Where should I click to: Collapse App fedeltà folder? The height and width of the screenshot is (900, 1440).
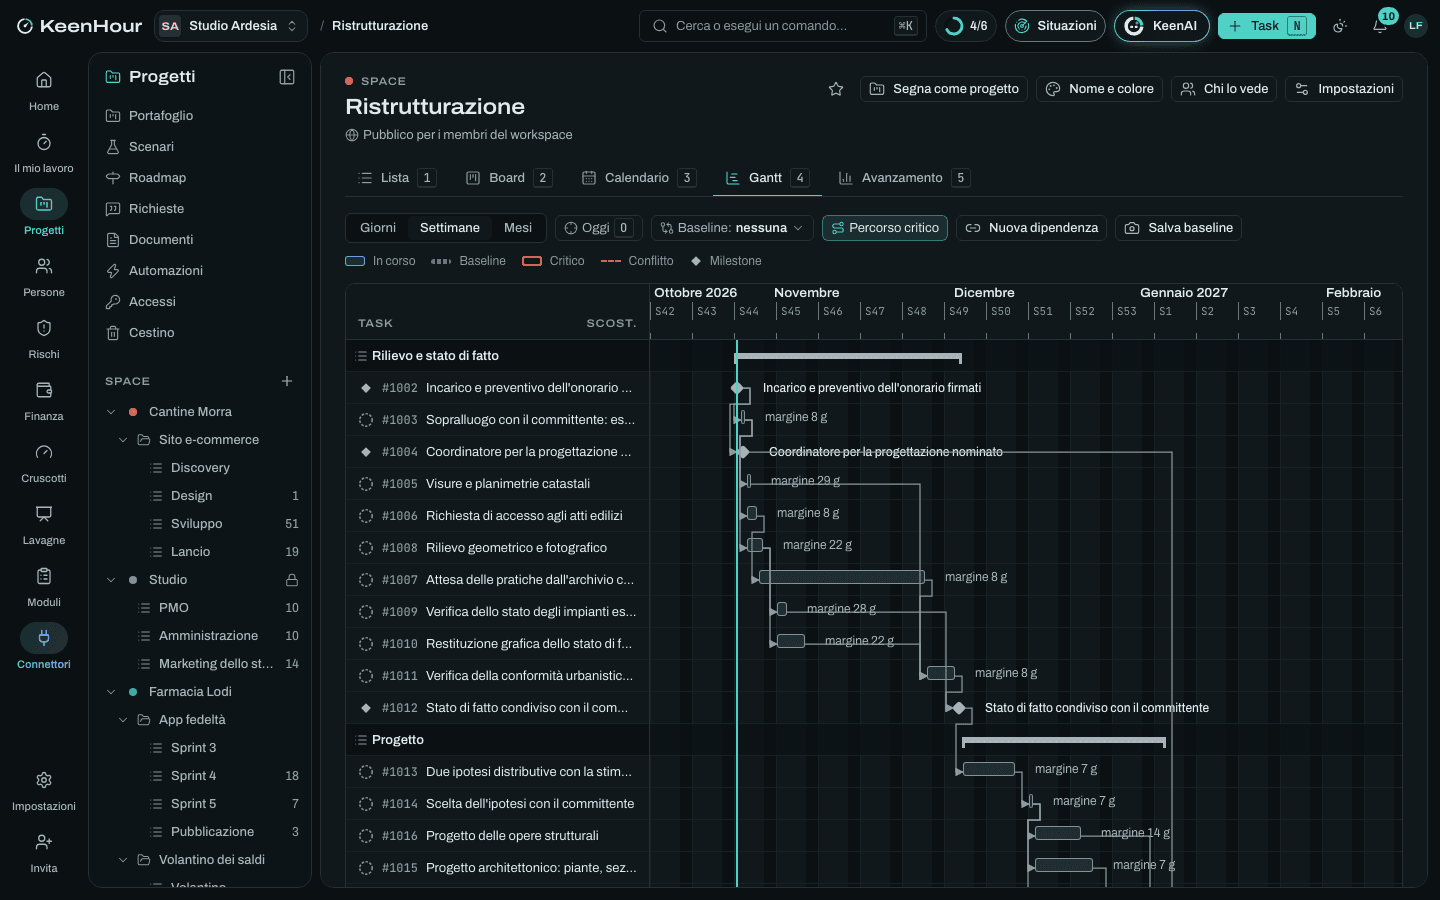tap(123, 720)
